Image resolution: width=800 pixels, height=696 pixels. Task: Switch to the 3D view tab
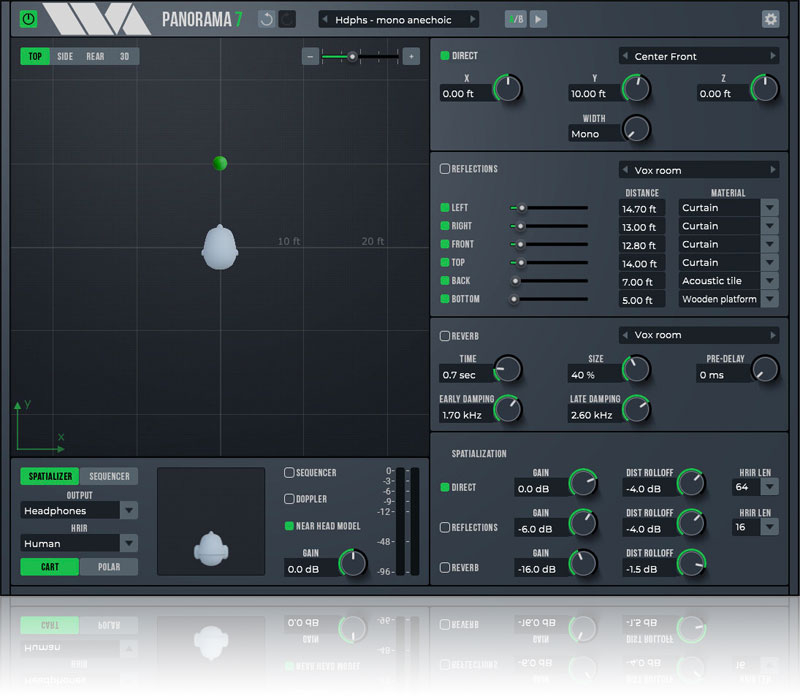[x=124, y=56]
